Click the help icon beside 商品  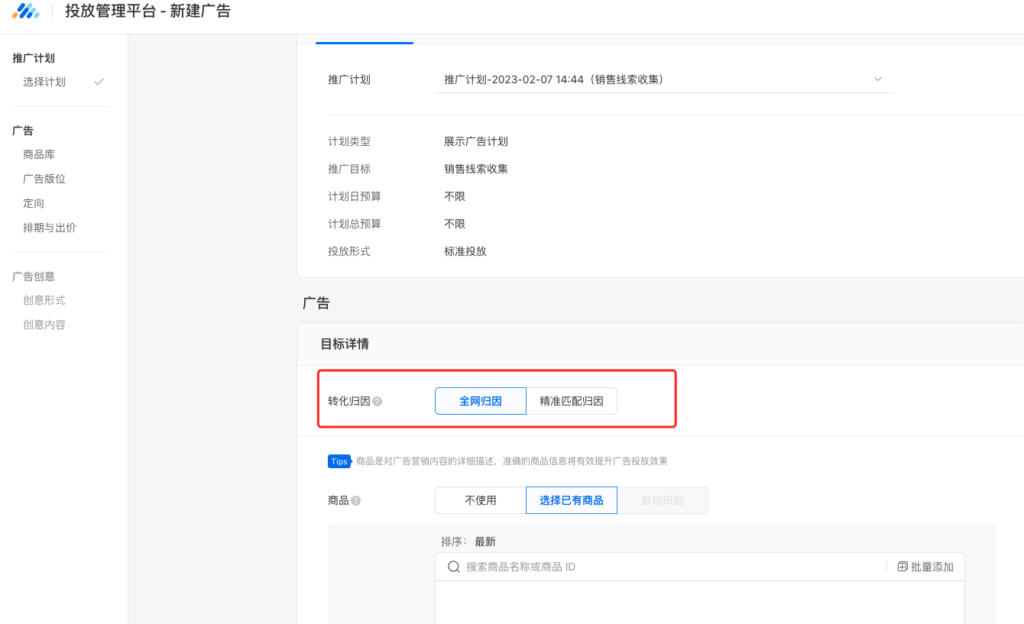[x=356, y=501]
